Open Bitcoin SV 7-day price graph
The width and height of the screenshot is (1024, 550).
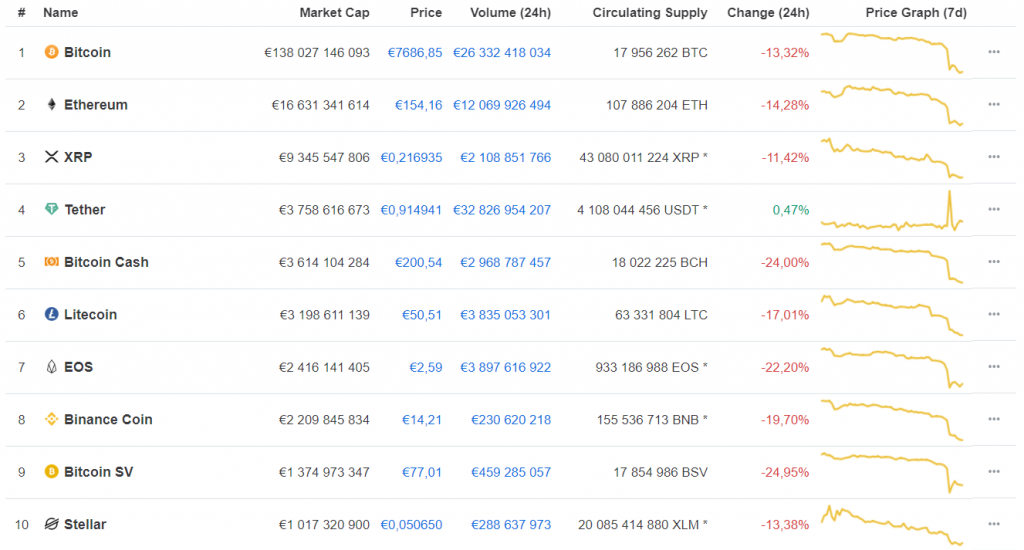pos(892,472)
